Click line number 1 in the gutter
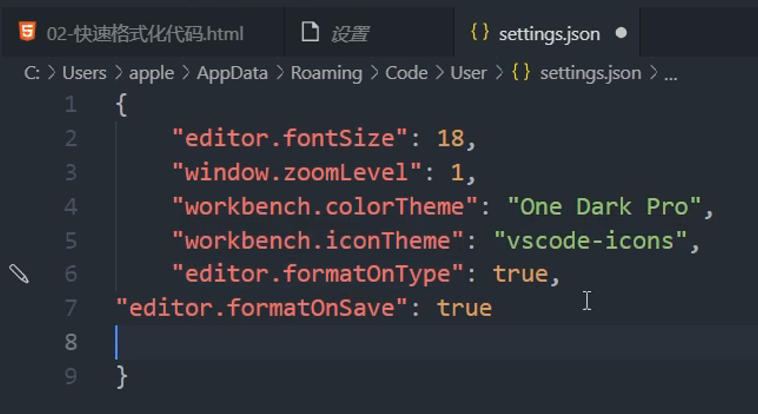The height and width of the screenshot is (414, 758). point(71,104)
